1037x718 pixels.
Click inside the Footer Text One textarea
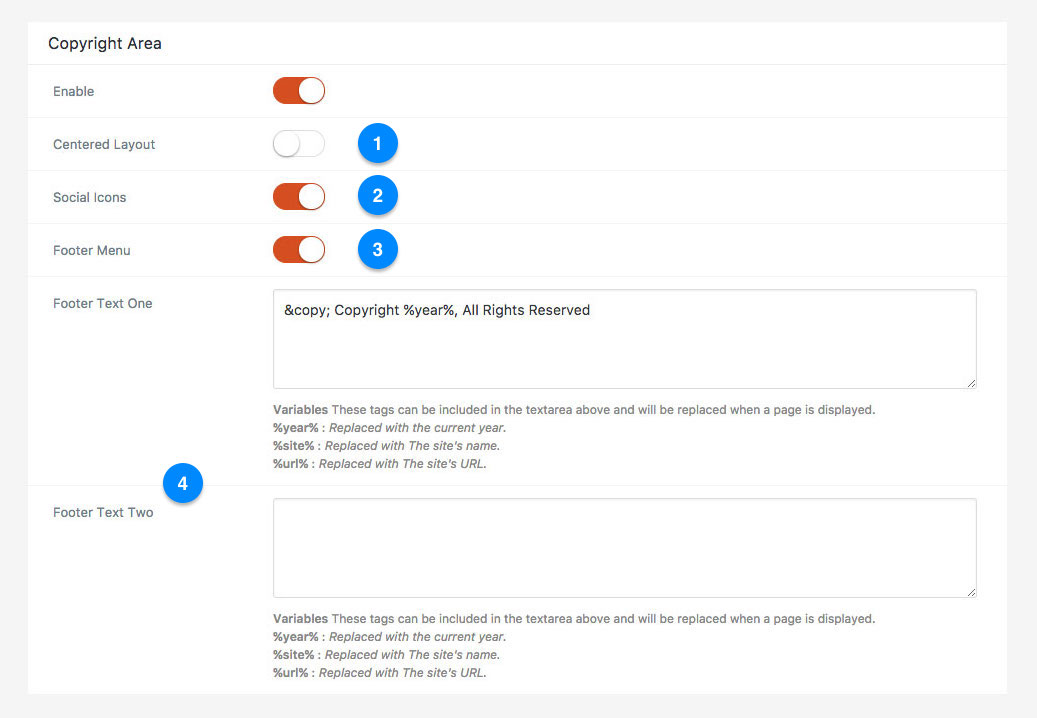624,339
